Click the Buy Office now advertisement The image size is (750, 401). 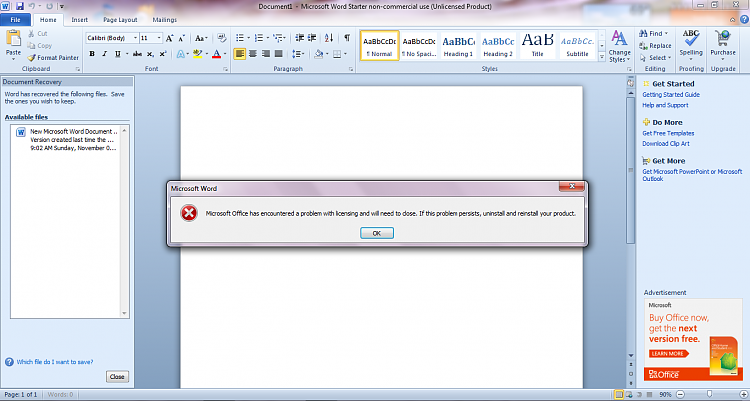693,340
